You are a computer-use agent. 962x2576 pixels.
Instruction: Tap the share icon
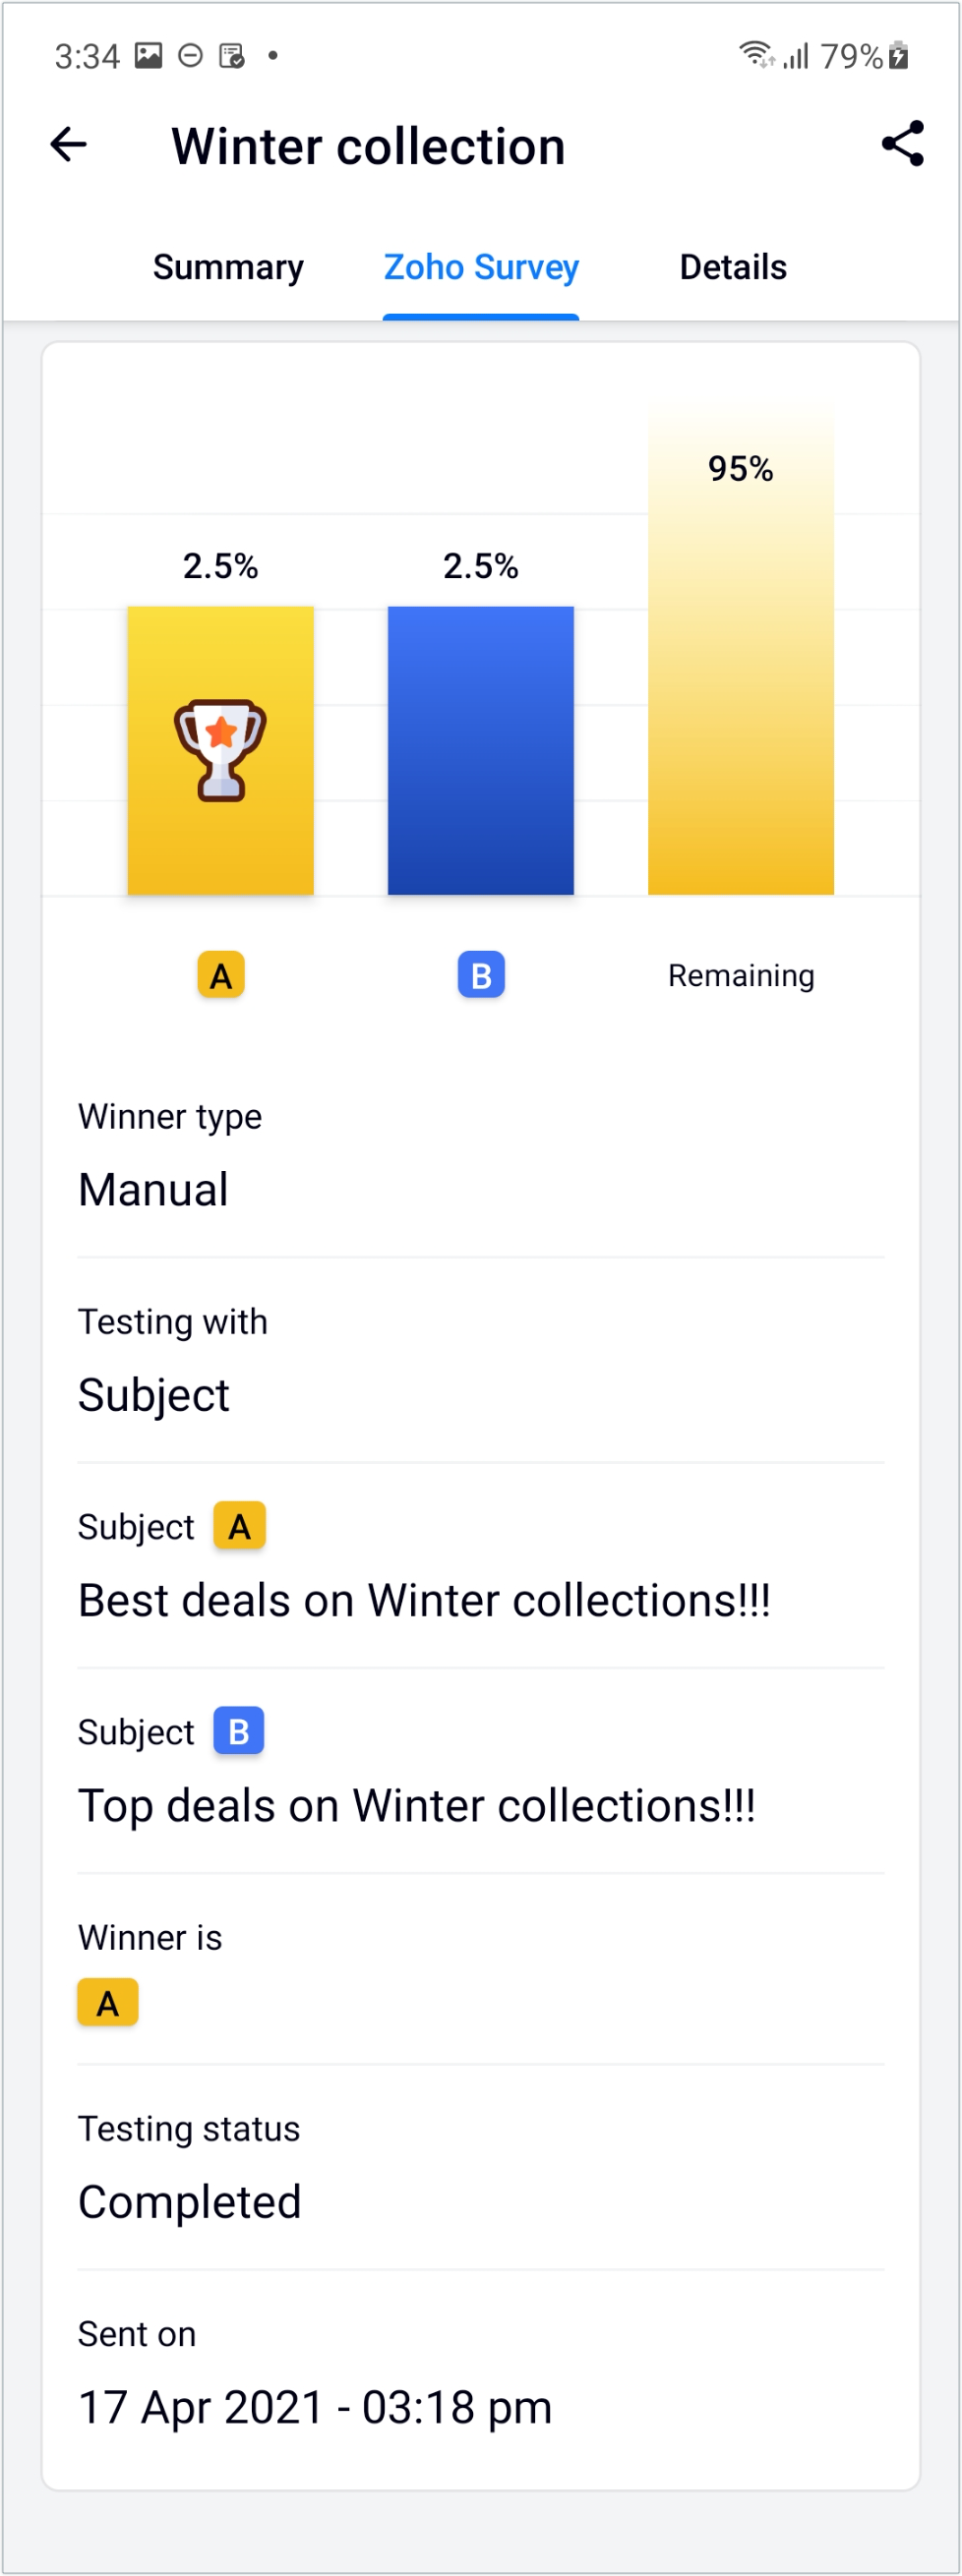coord(902,144)
